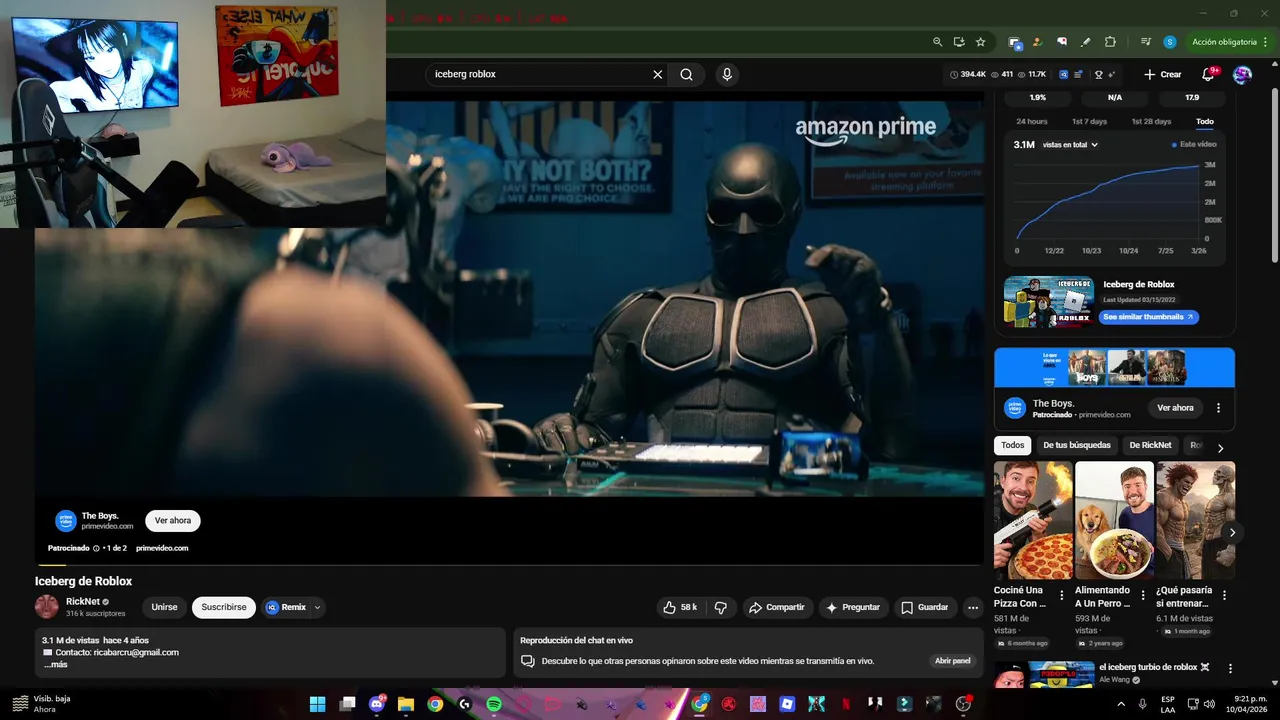
Task: Select the 24 hours stats tab
Action: pyautogui.click(x=1032, y=121)
